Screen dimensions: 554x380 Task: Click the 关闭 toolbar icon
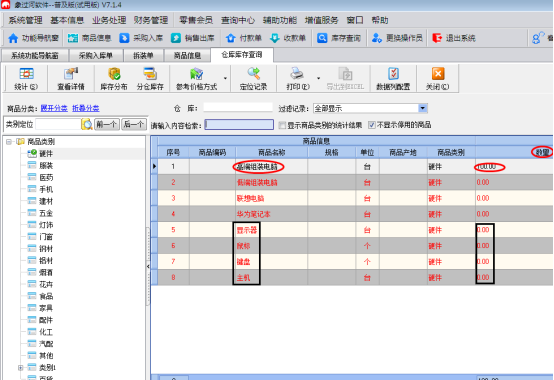(x=438, y=74)
